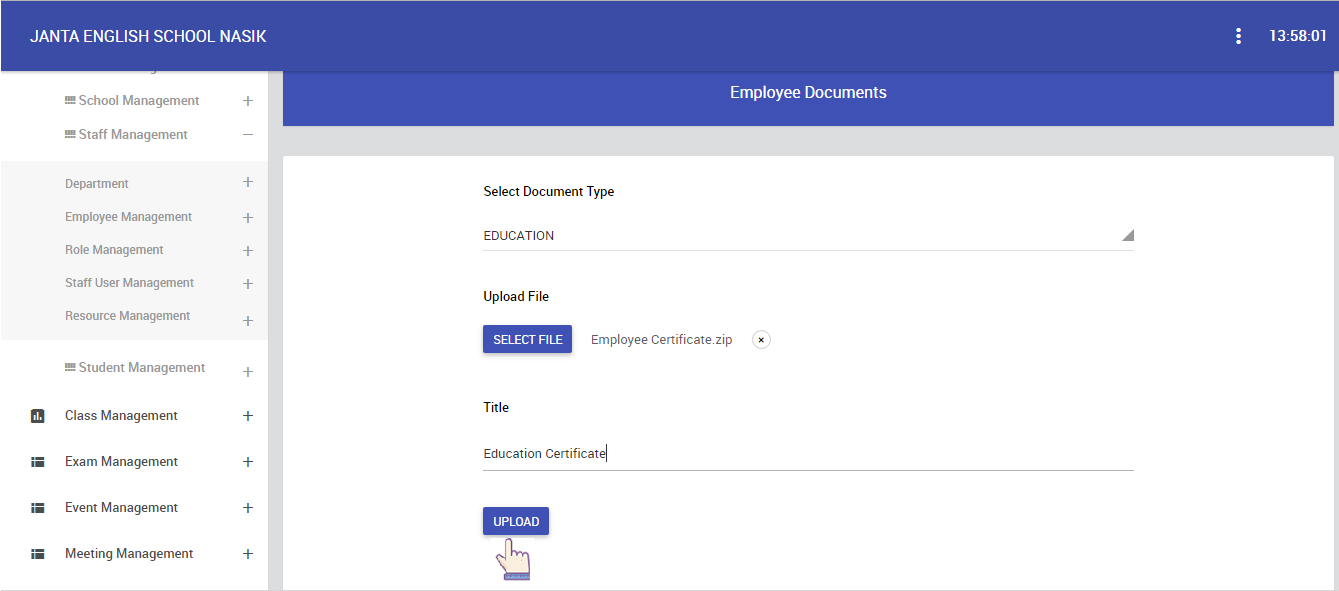
Task: Click the UPLOAD button
Action: (x=516, y=521)
